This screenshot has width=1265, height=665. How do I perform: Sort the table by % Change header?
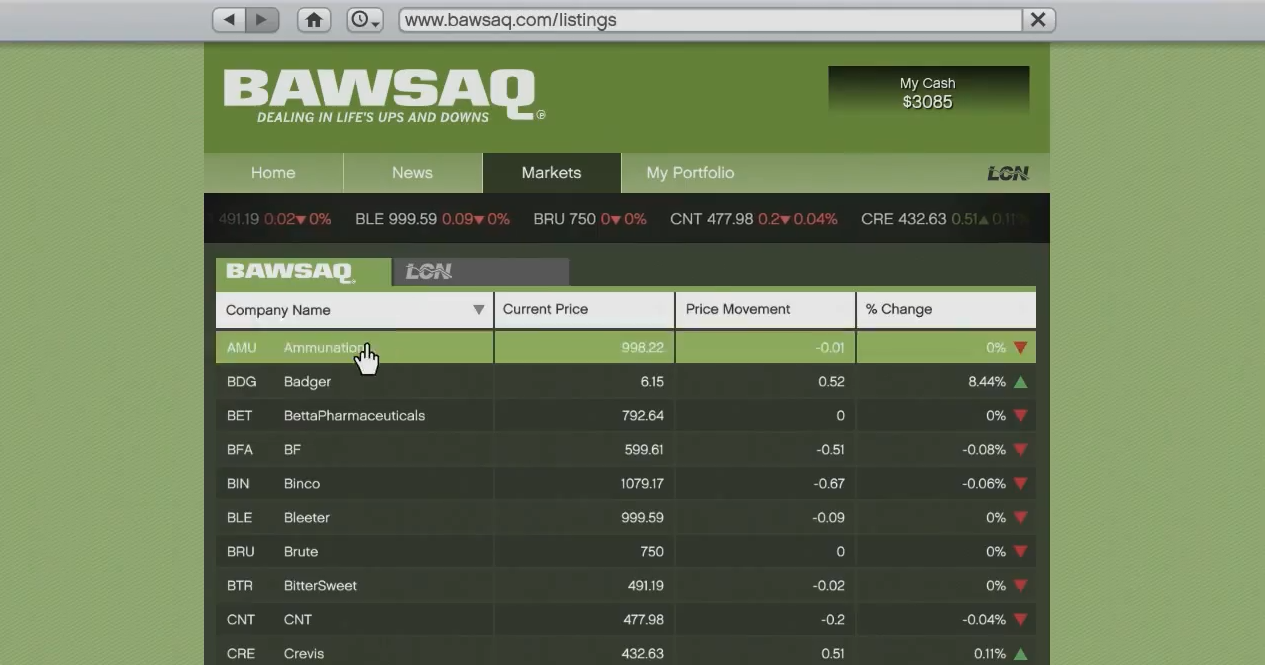click(x=945, y=310)
